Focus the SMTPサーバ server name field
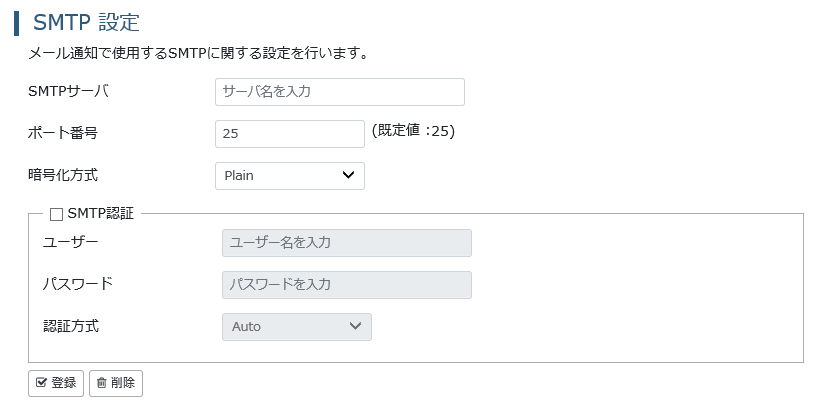The width and height of the screenshot is (823, 408). [x=340, y=92]
